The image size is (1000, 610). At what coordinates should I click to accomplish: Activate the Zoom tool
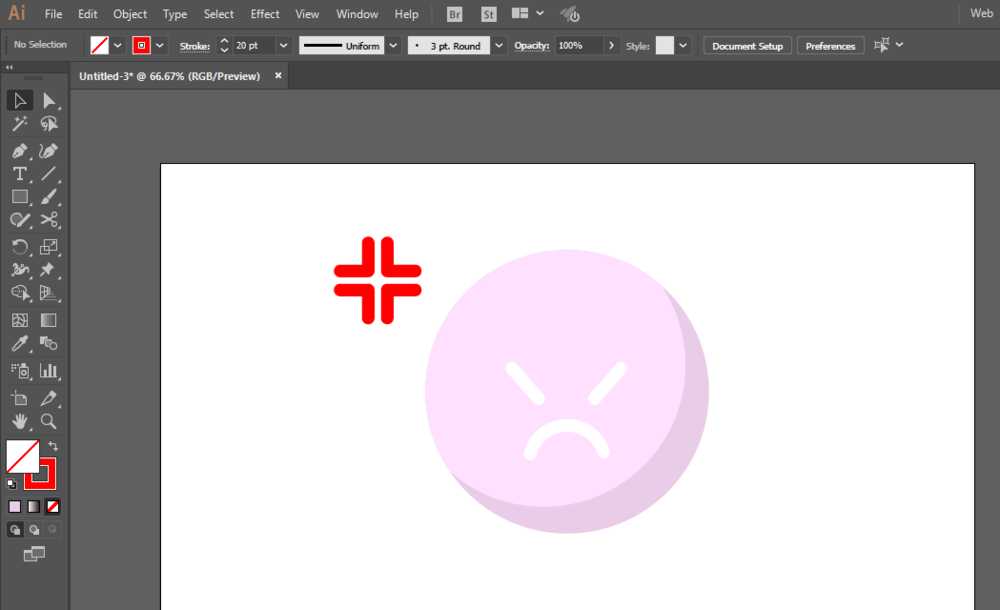click(48, 421)
